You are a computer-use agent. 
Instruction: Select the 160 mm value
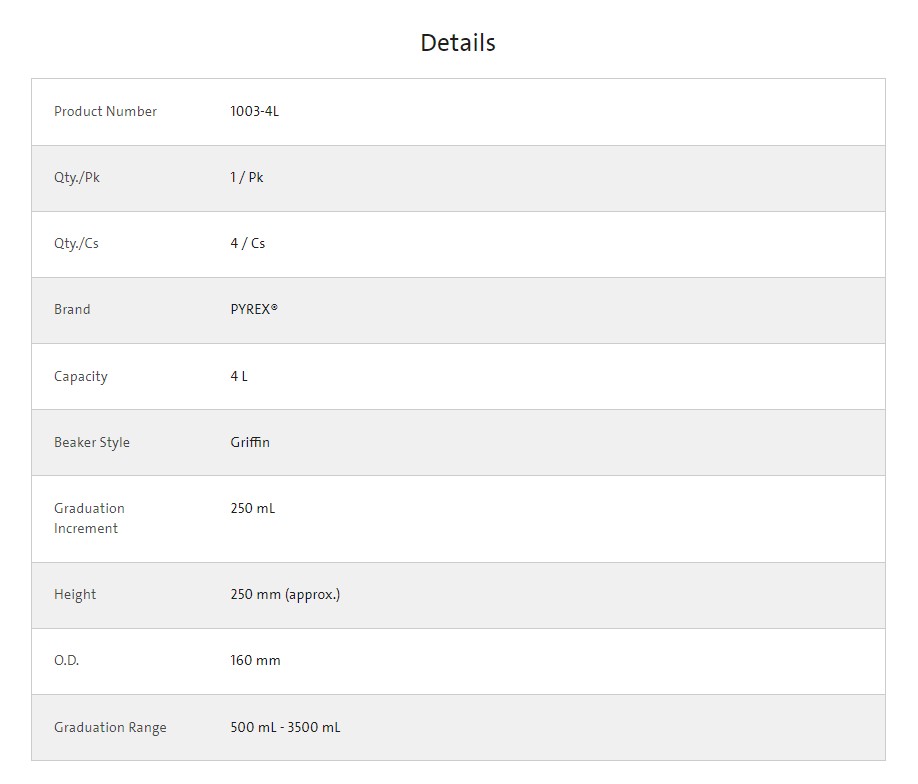tap(255, 661)
